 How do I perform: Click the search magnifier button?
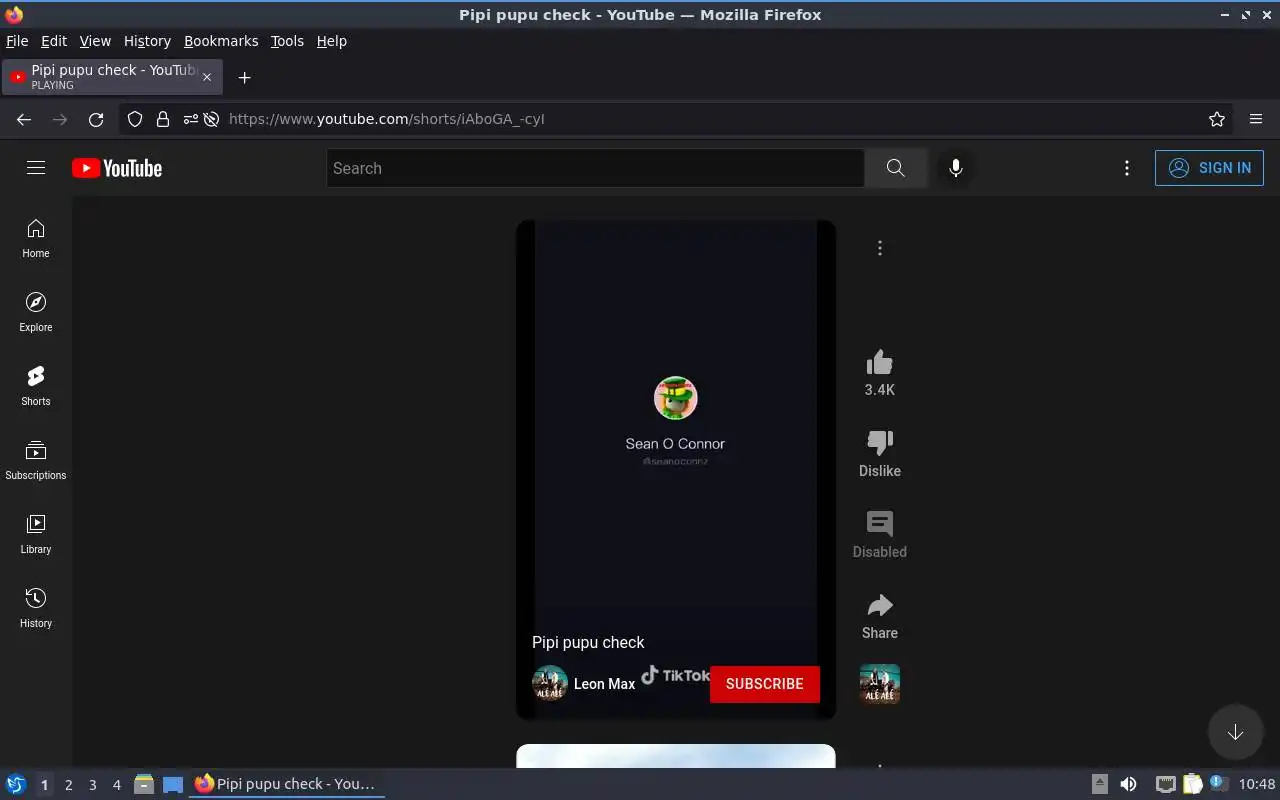tap(895, 168)
